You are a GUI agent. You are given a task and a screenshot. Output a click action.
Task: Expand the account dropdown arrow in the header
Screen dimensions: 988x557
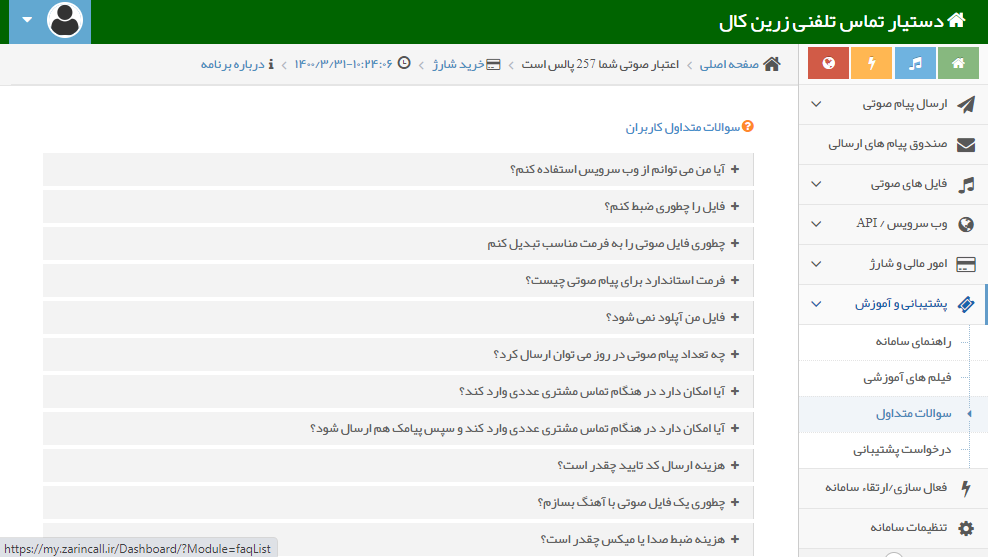(x=27, y=20)
